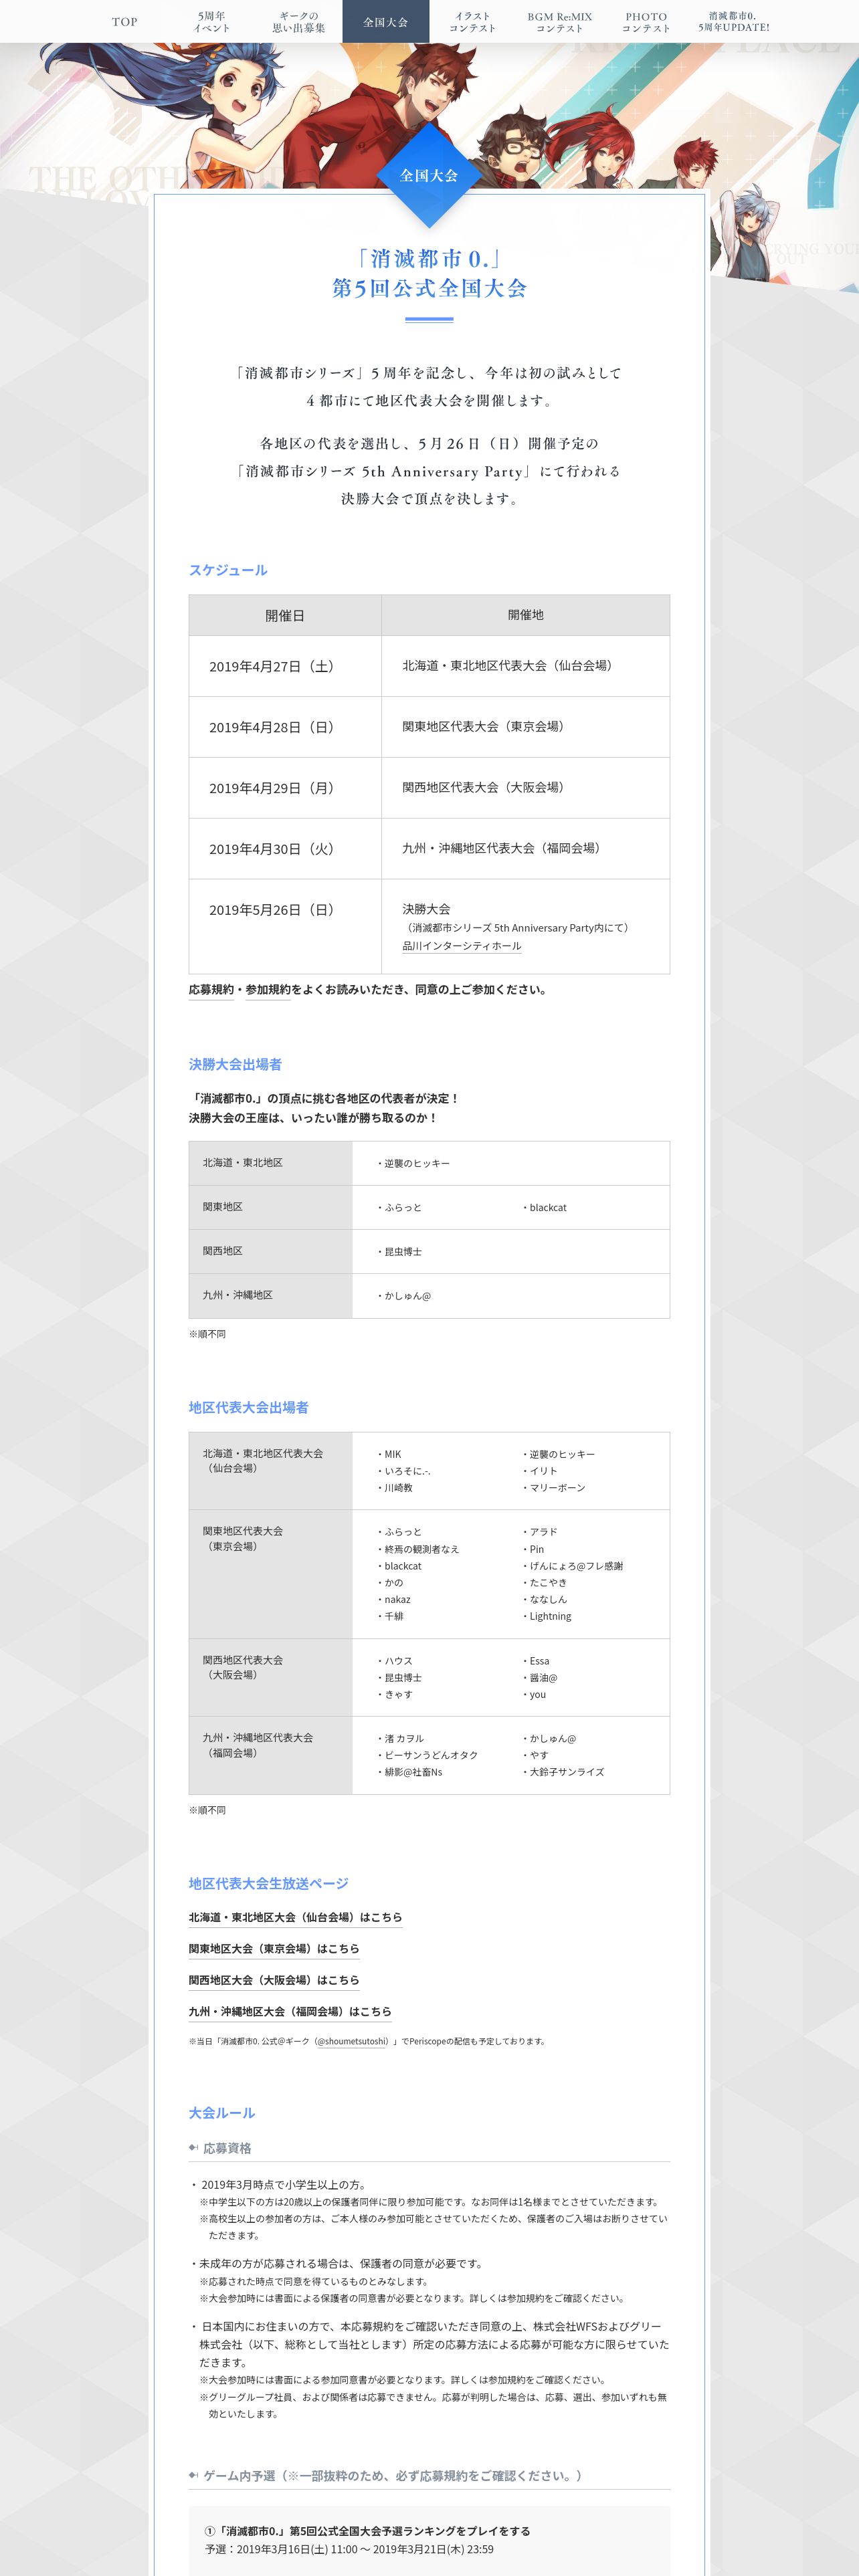Click participant name マリーボーン
859x2576 pixels.
(x=555, y=1487)
